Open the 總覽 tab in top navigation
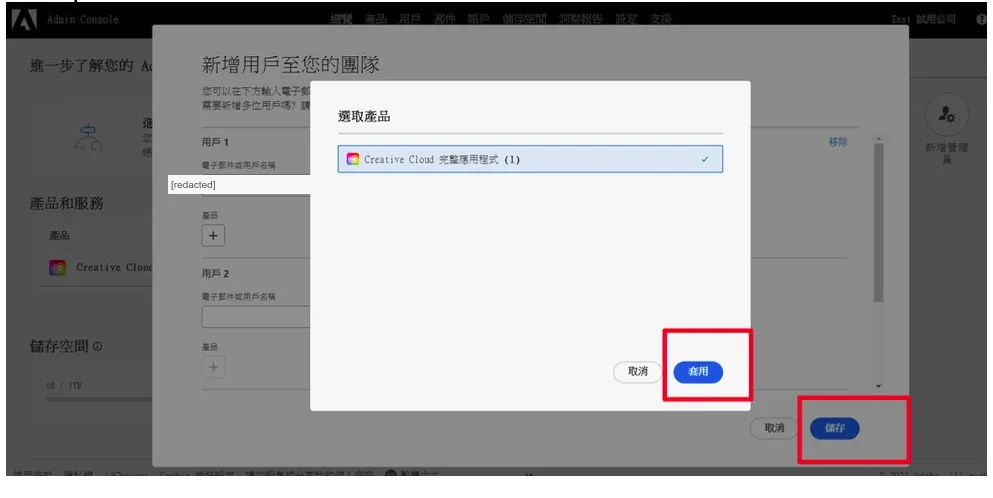 (341, 19)
